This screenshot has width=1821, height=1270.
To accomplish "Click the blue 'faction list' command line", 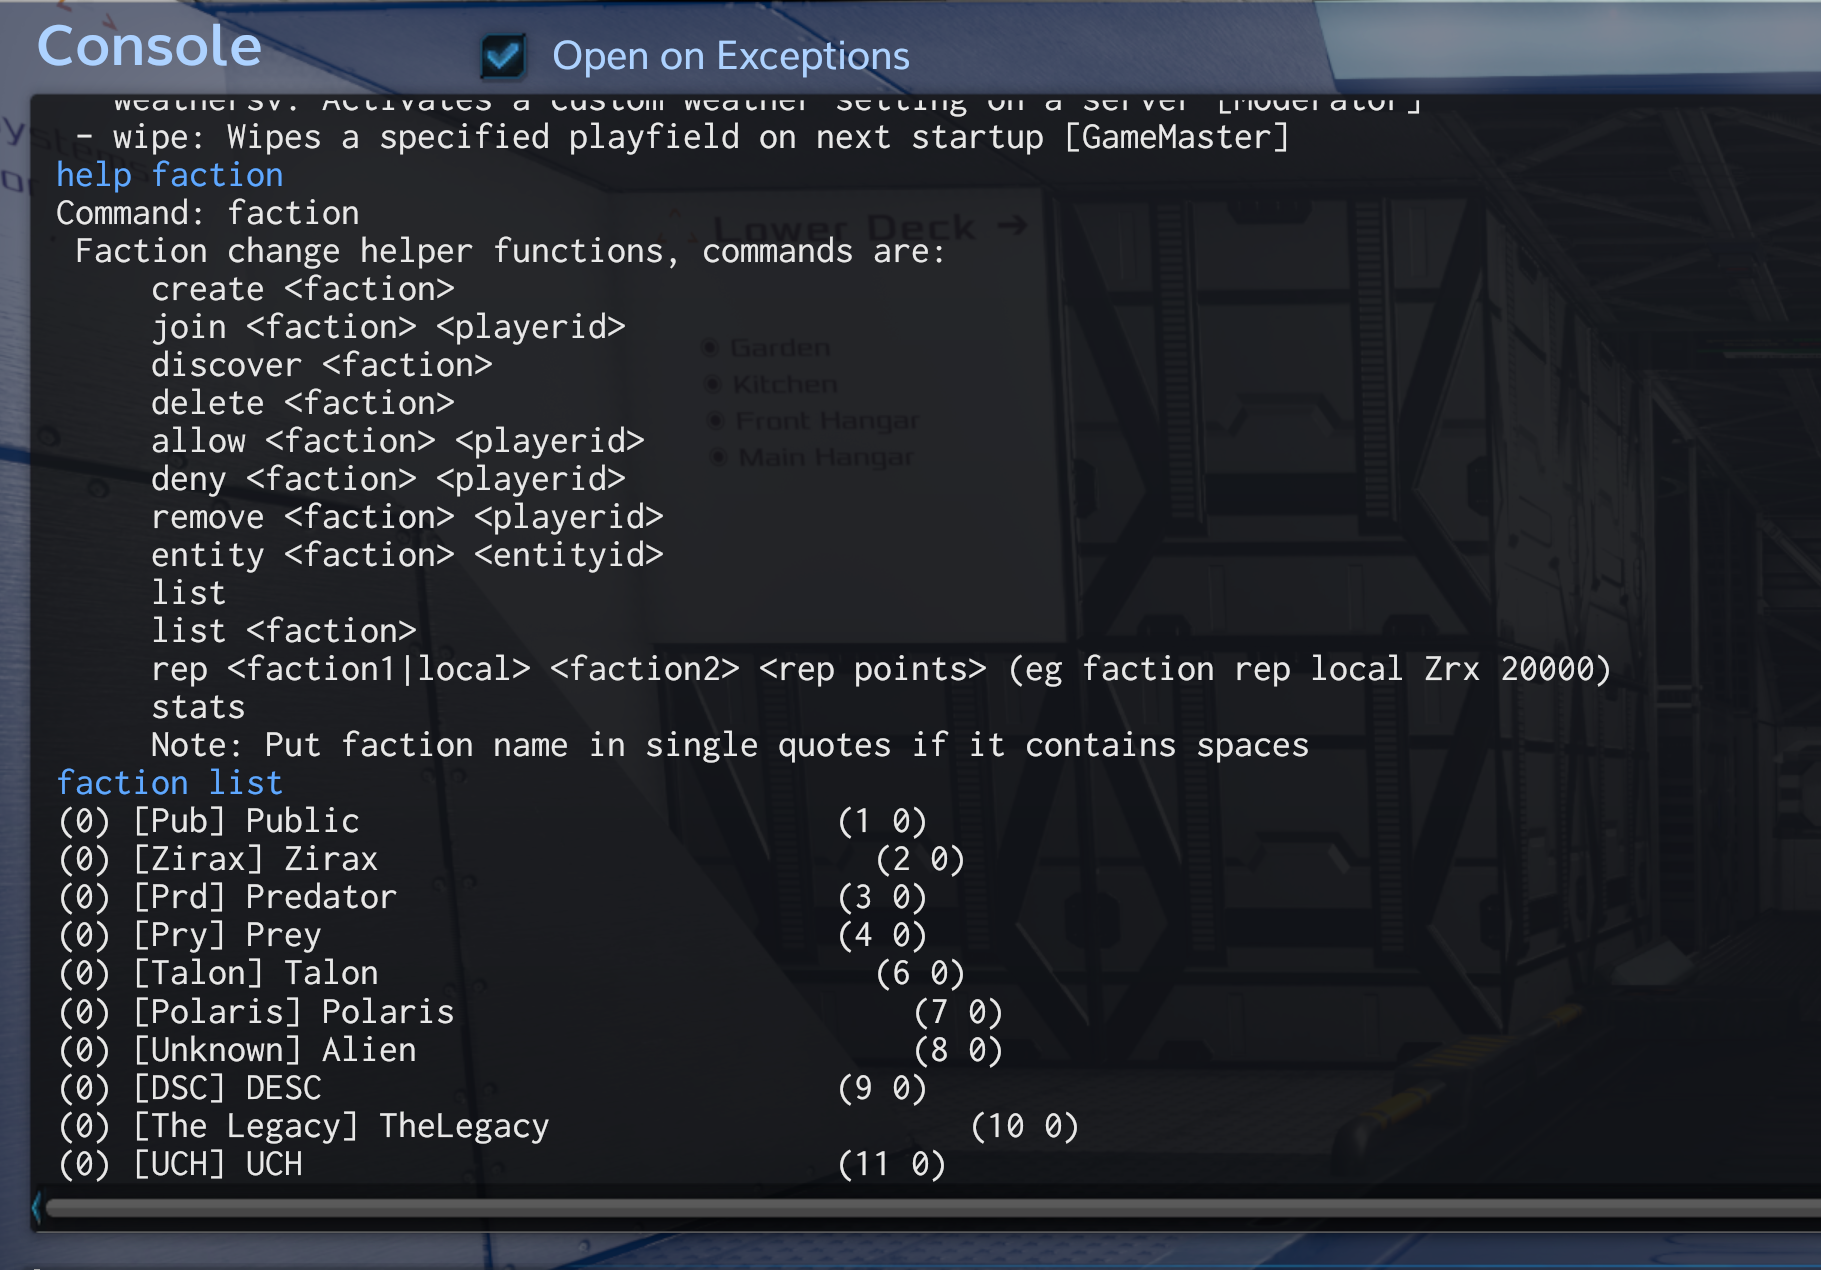I will point(170,783).
